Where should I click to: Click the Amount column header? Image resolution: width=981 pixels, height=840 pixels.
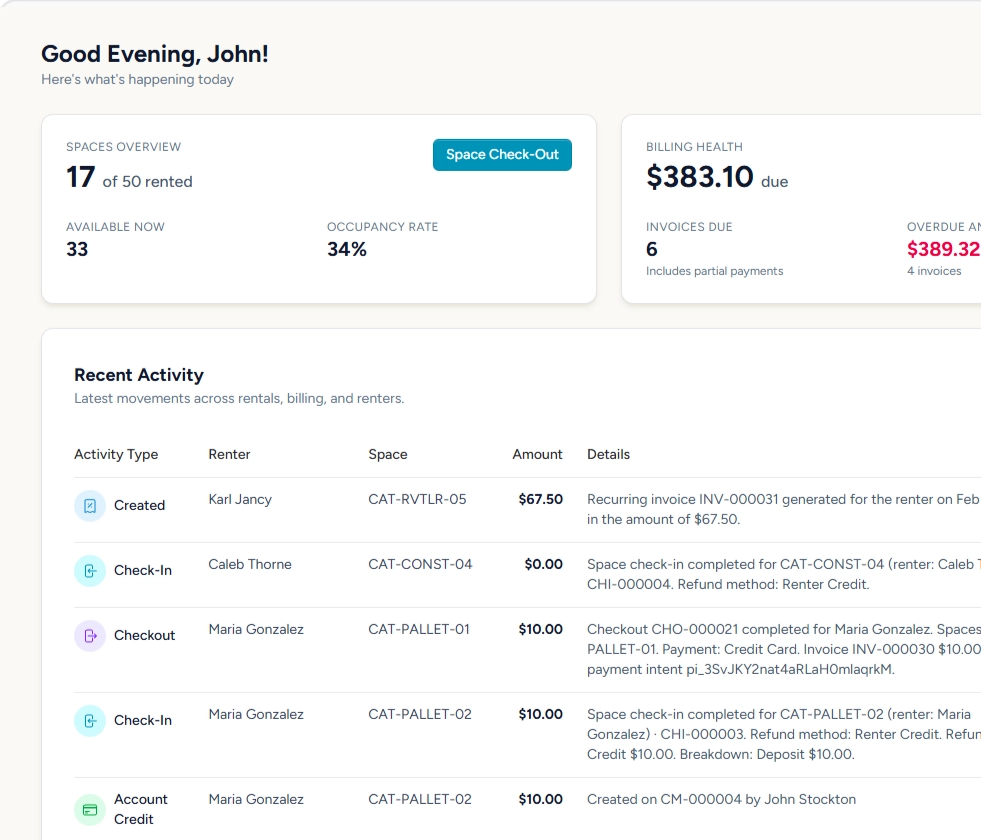point(537,454)
